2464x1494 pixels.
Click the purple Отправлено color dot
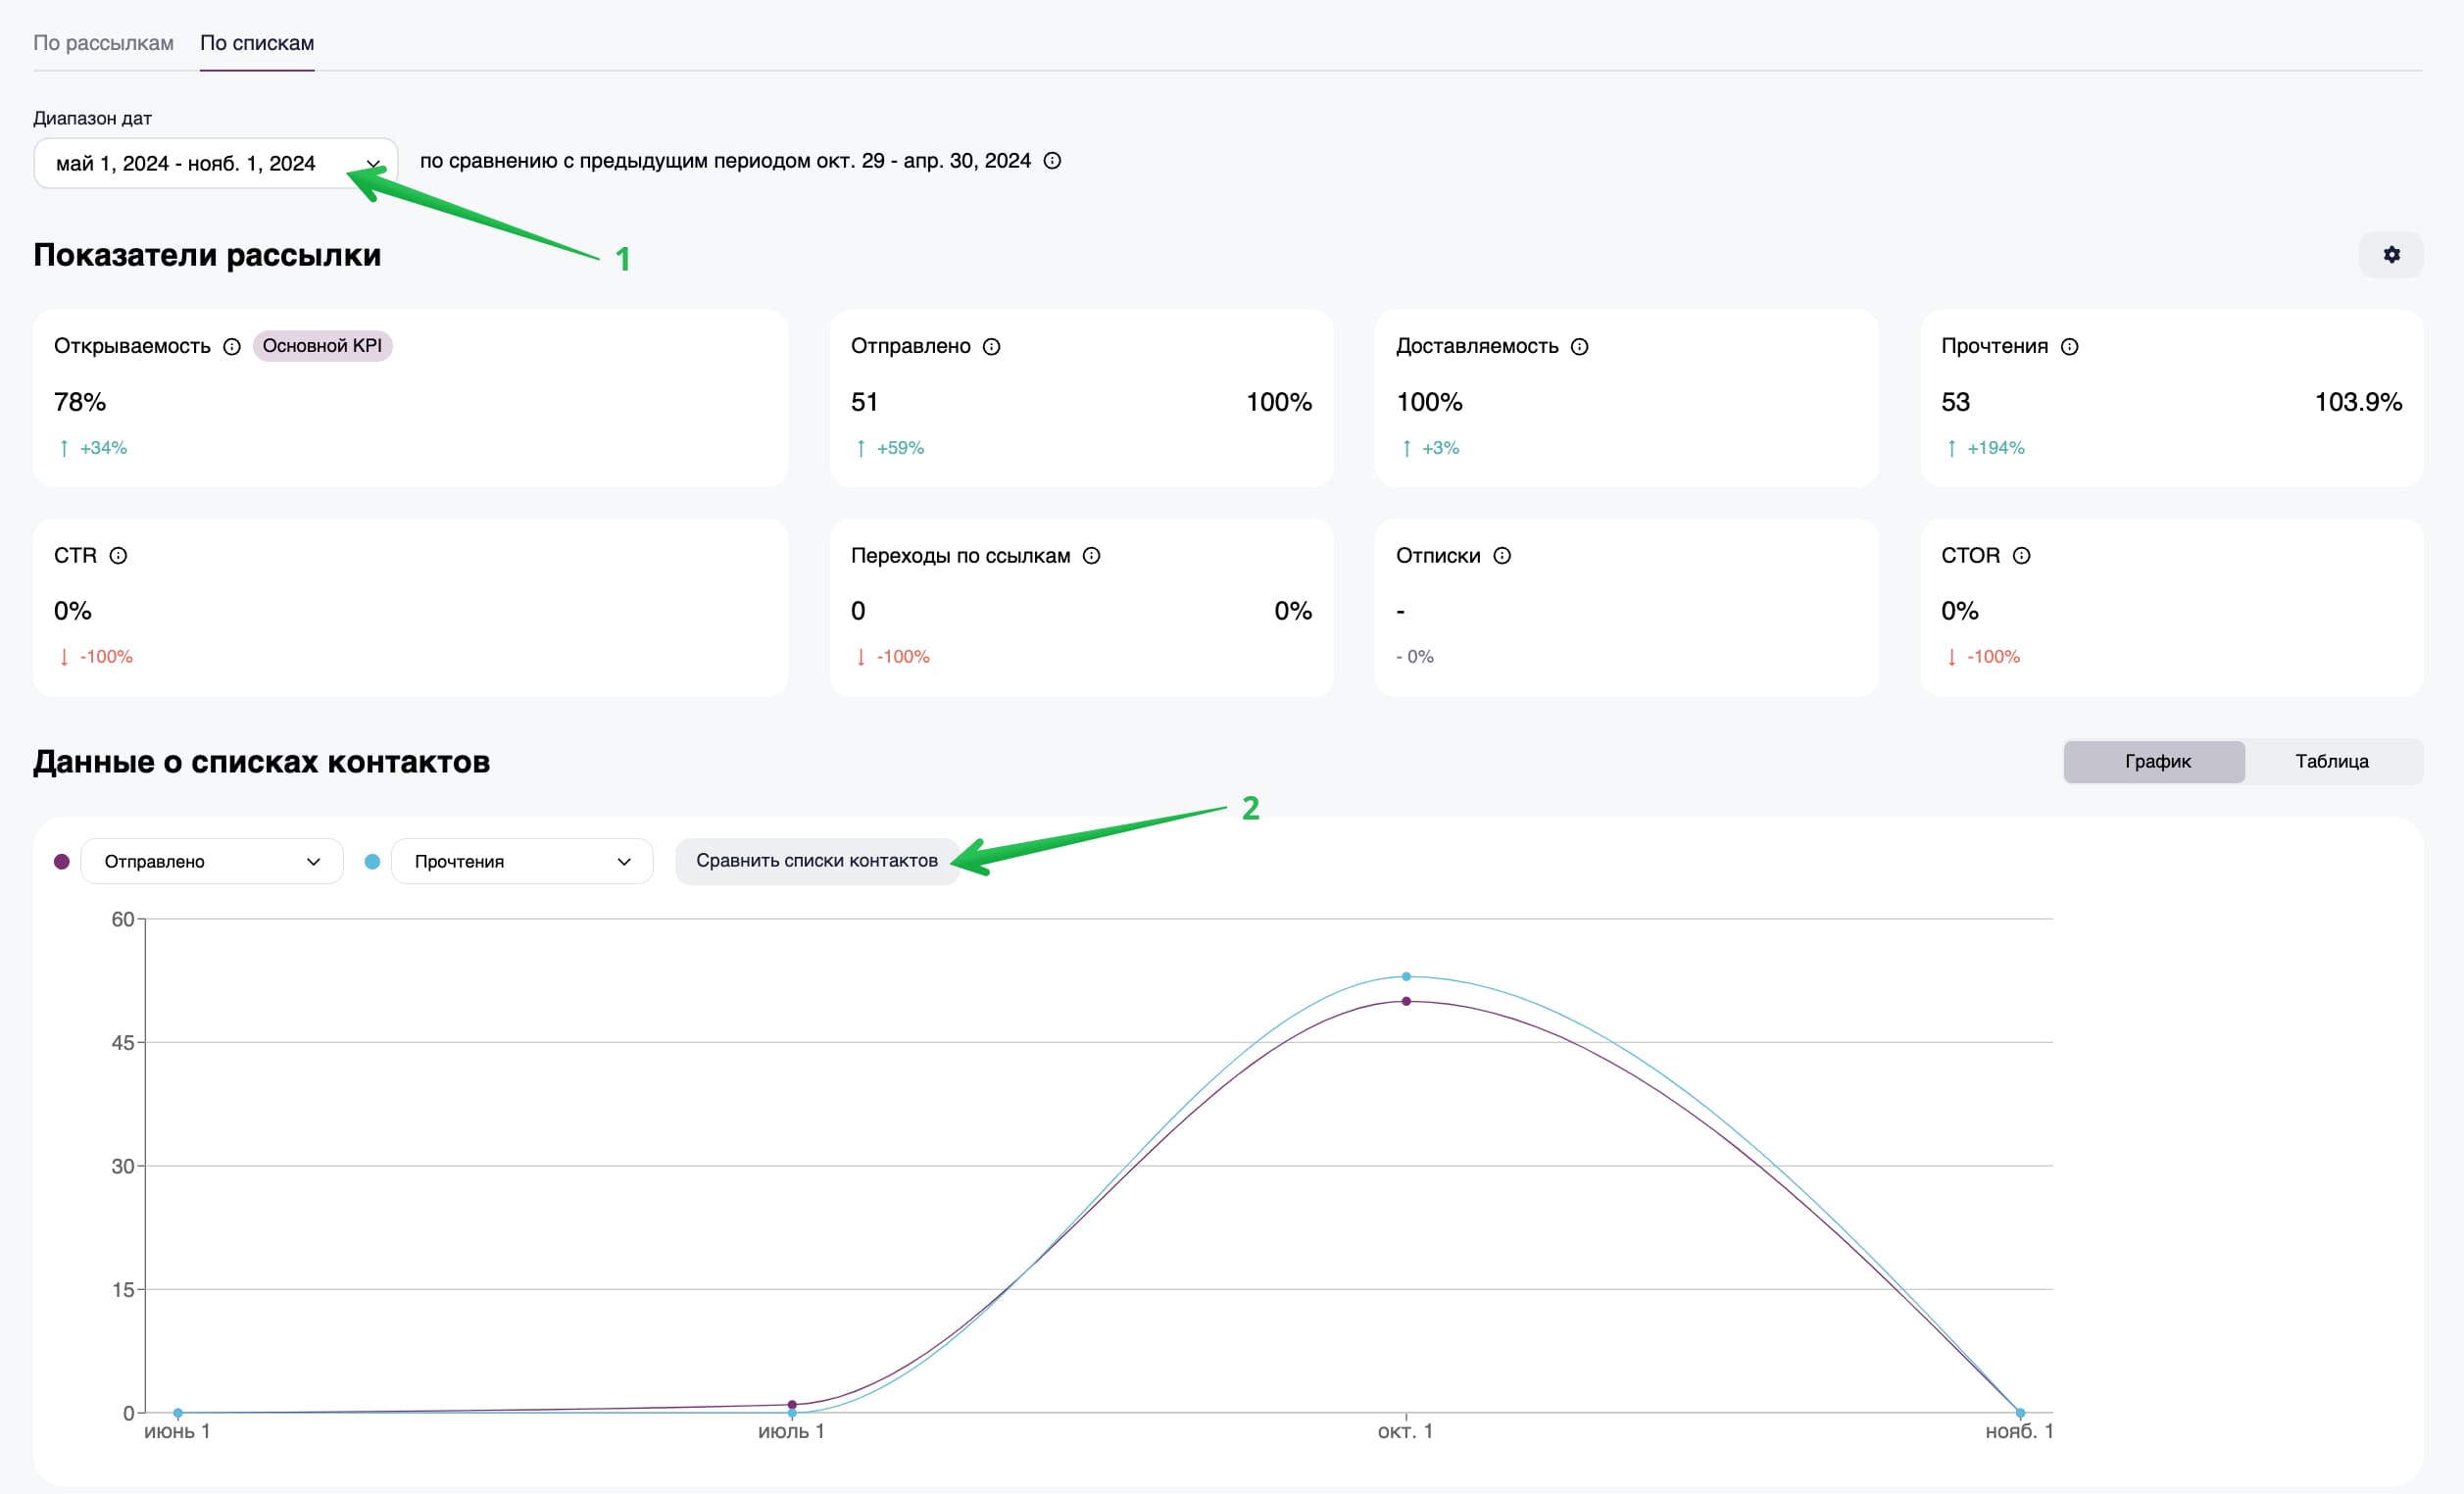tap(61, 862)
